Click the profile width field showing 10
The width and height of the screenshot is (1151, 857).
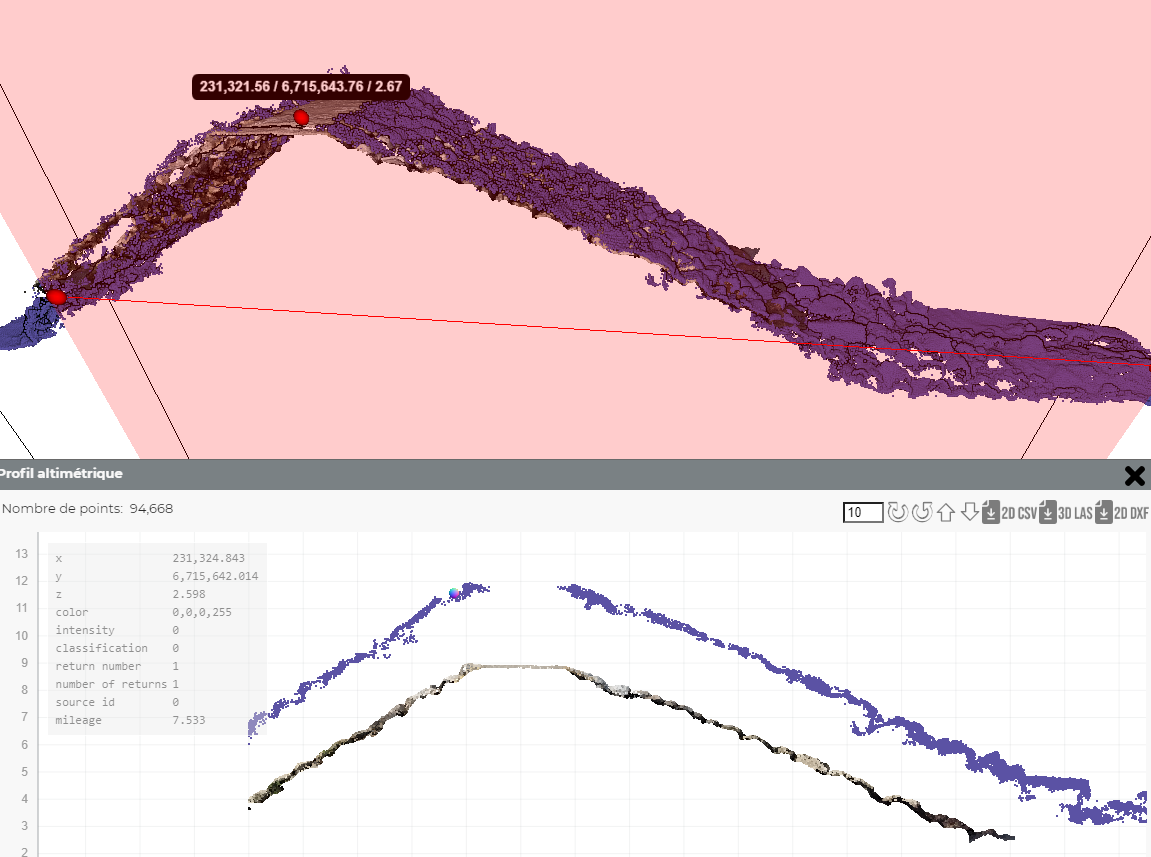(x=862, y=512)
